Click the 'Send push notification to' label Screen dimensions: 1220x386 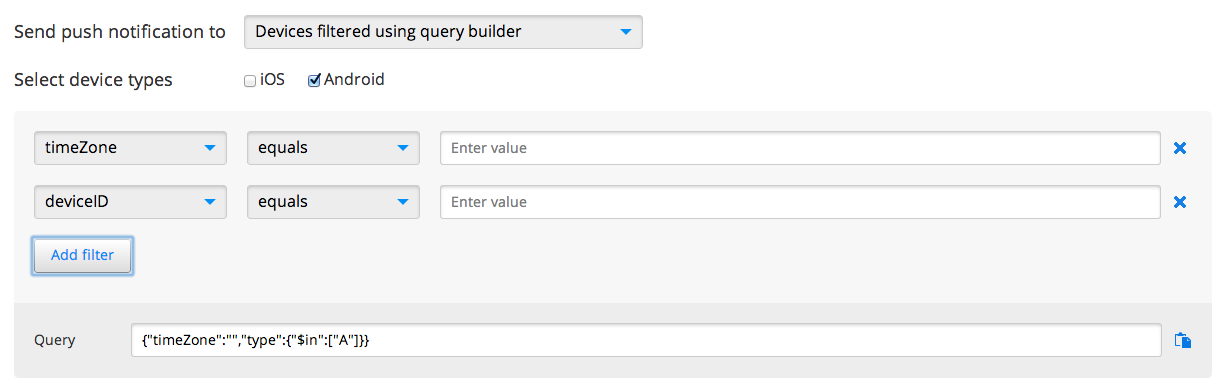[120, 32]
